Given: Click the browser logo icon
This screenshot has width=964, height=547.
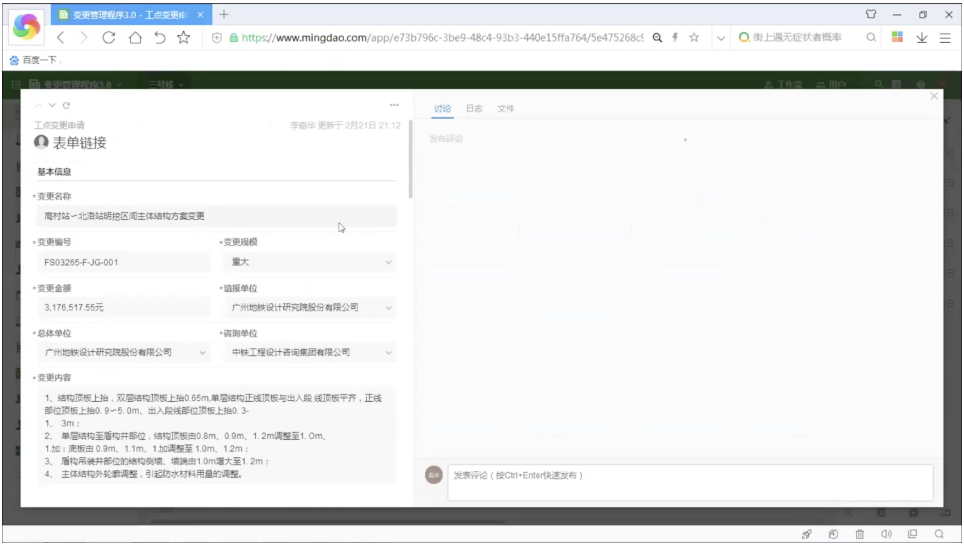Looking at the screenshot, I should coord(26,26).
